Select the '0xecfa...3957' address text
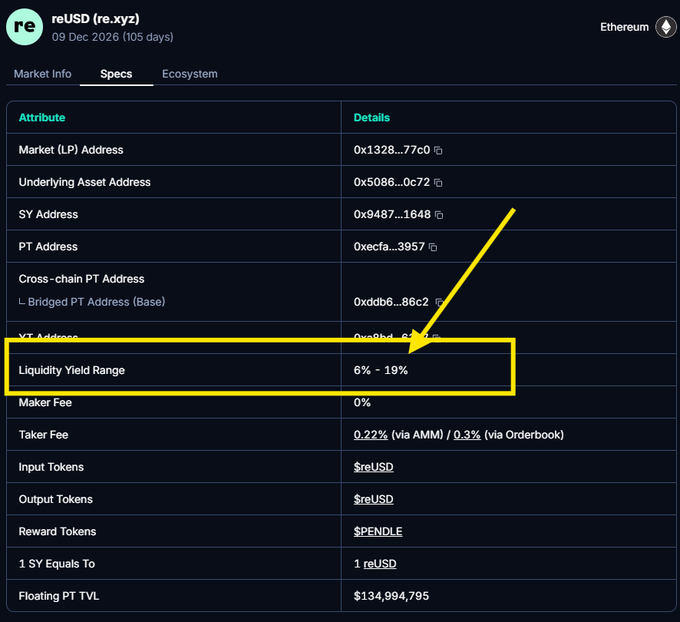The image size is (680, 622). tap(389, 246)
